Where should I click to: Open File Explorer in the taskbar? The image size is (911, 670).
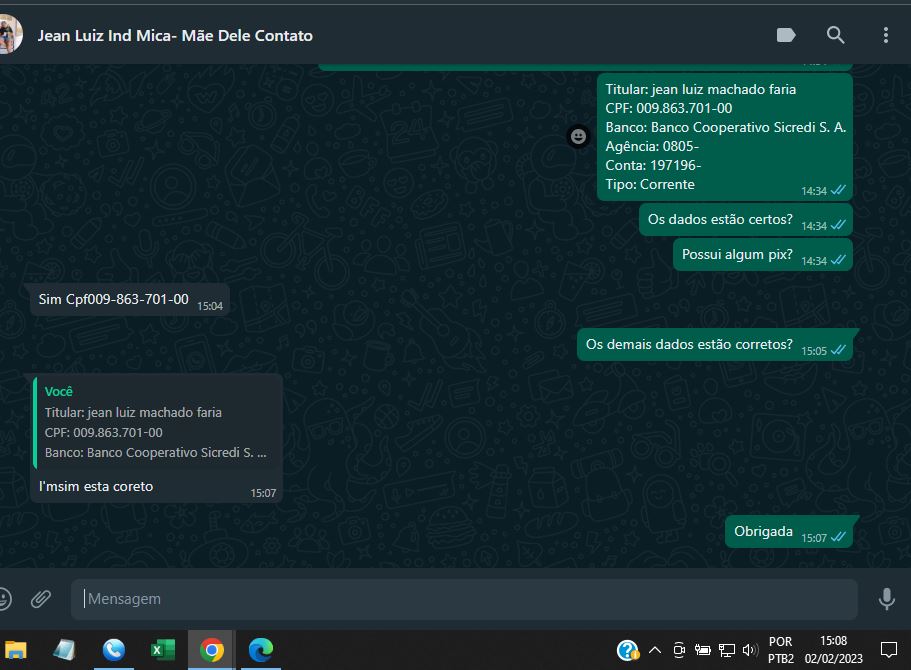[x=15, y=650]
